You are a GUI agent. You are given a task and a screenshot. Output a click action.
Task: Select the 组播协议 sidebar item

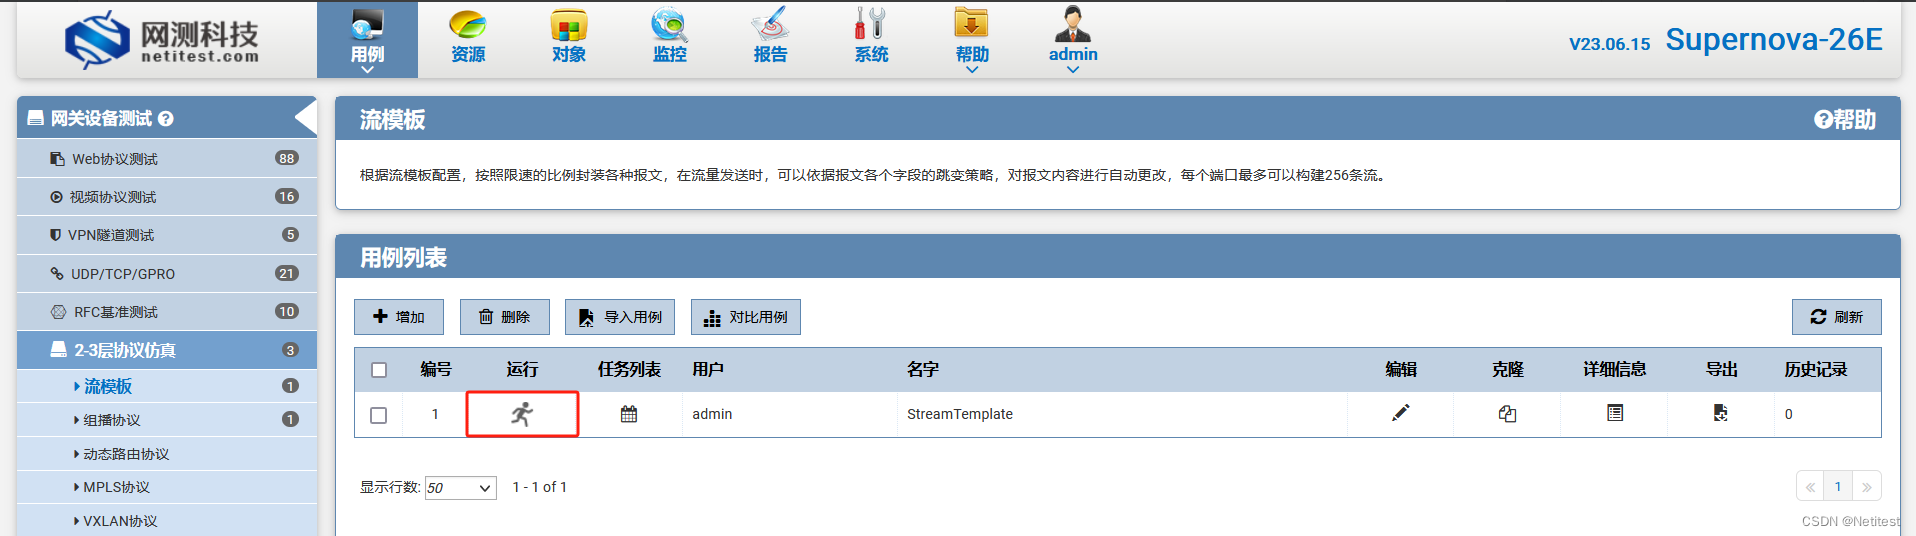tap(167, 420)
